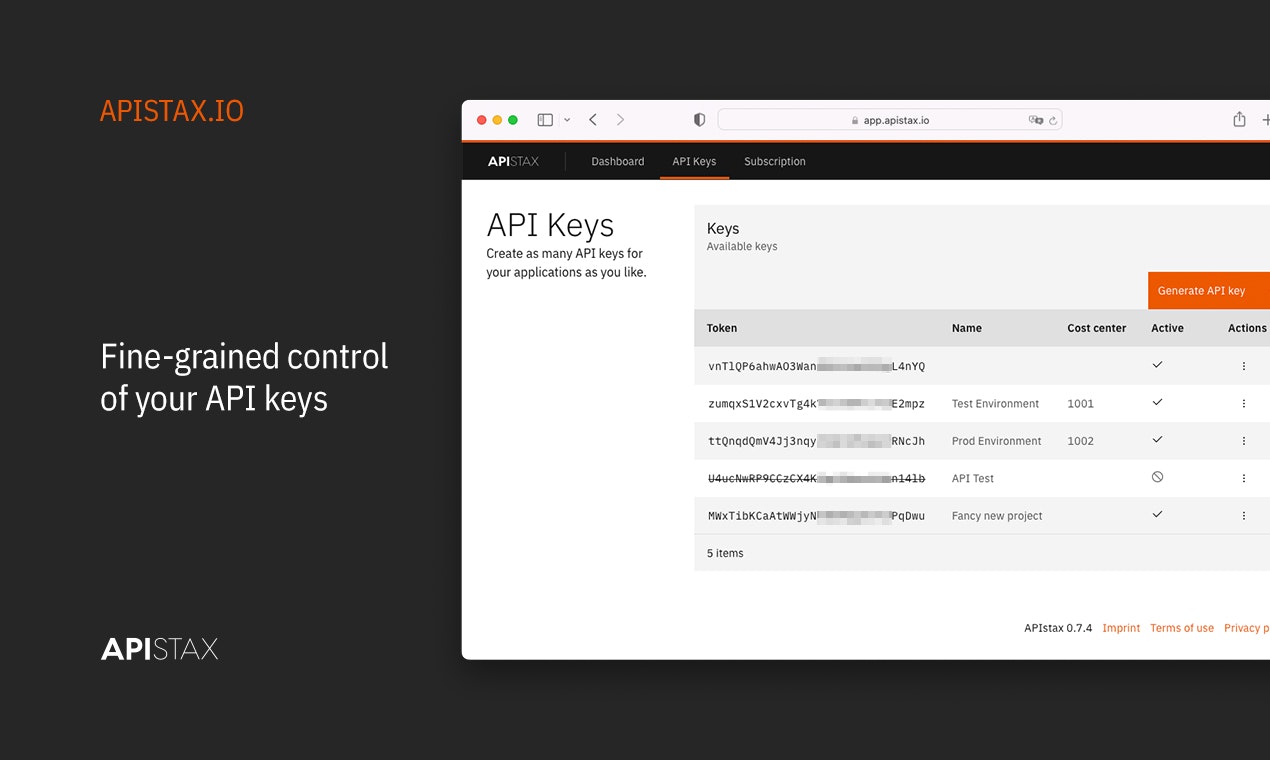The width and height of the screenshot is (1270, 760).
Task: Go back with the browser back arrow
Action: (593, 120)
